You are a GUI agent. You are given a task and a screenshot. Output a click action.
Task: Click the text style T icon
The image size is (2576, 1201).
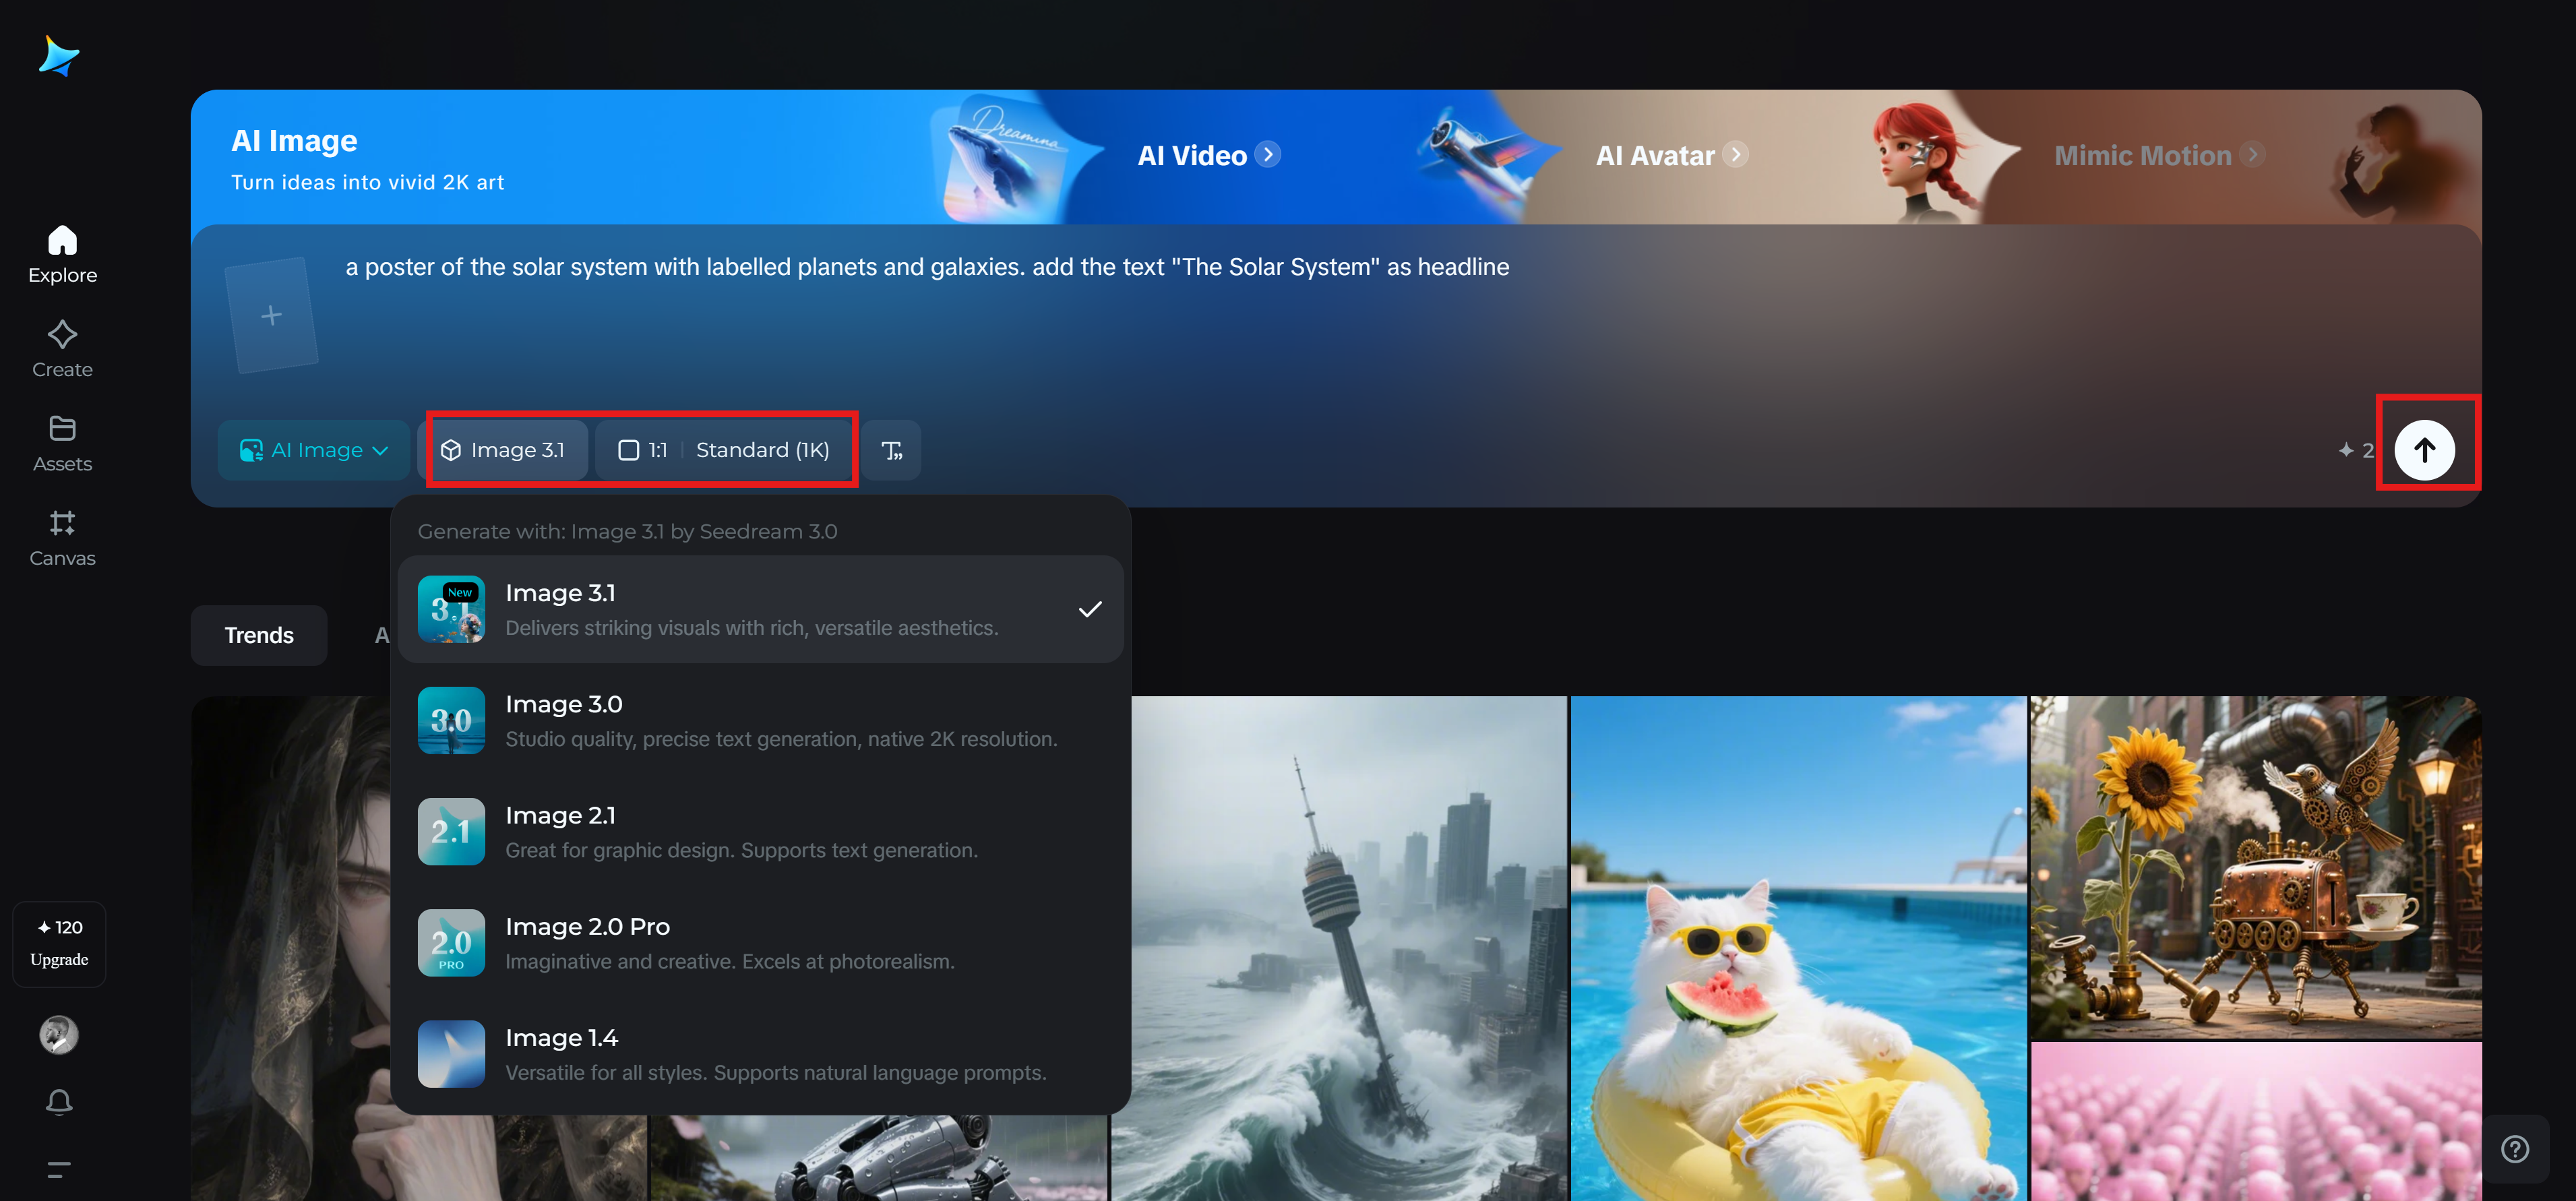[891, 451]
